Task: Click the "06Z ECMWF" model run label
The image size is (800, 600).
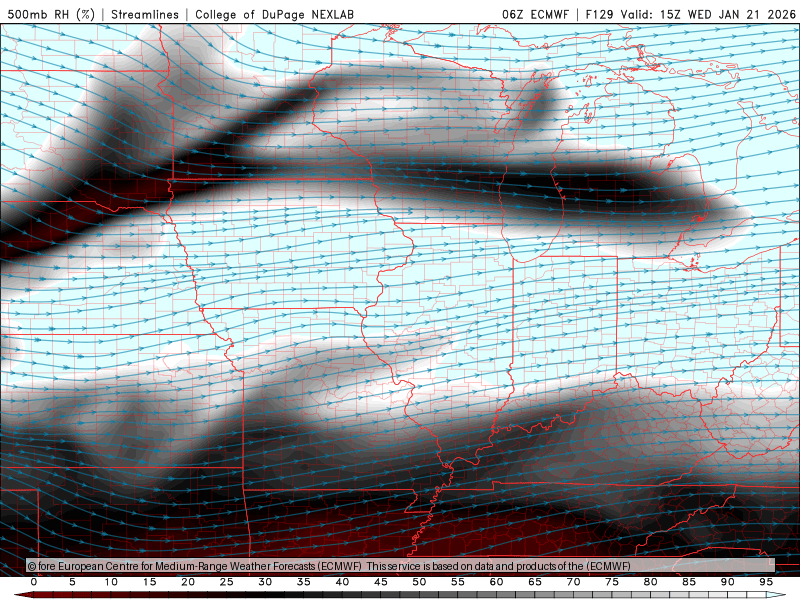Action: click(535, 14)
